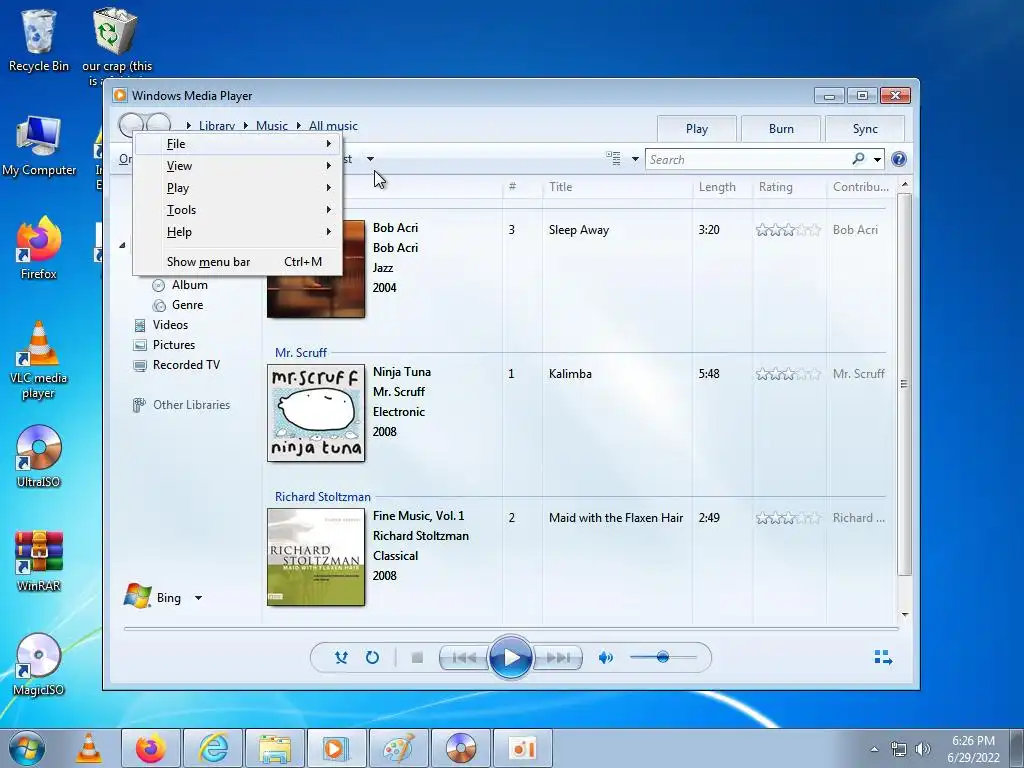The height and width of the screenshot is (768, 1024).
Task: Click the Windows Start button
Action: [x=27, y=748]
